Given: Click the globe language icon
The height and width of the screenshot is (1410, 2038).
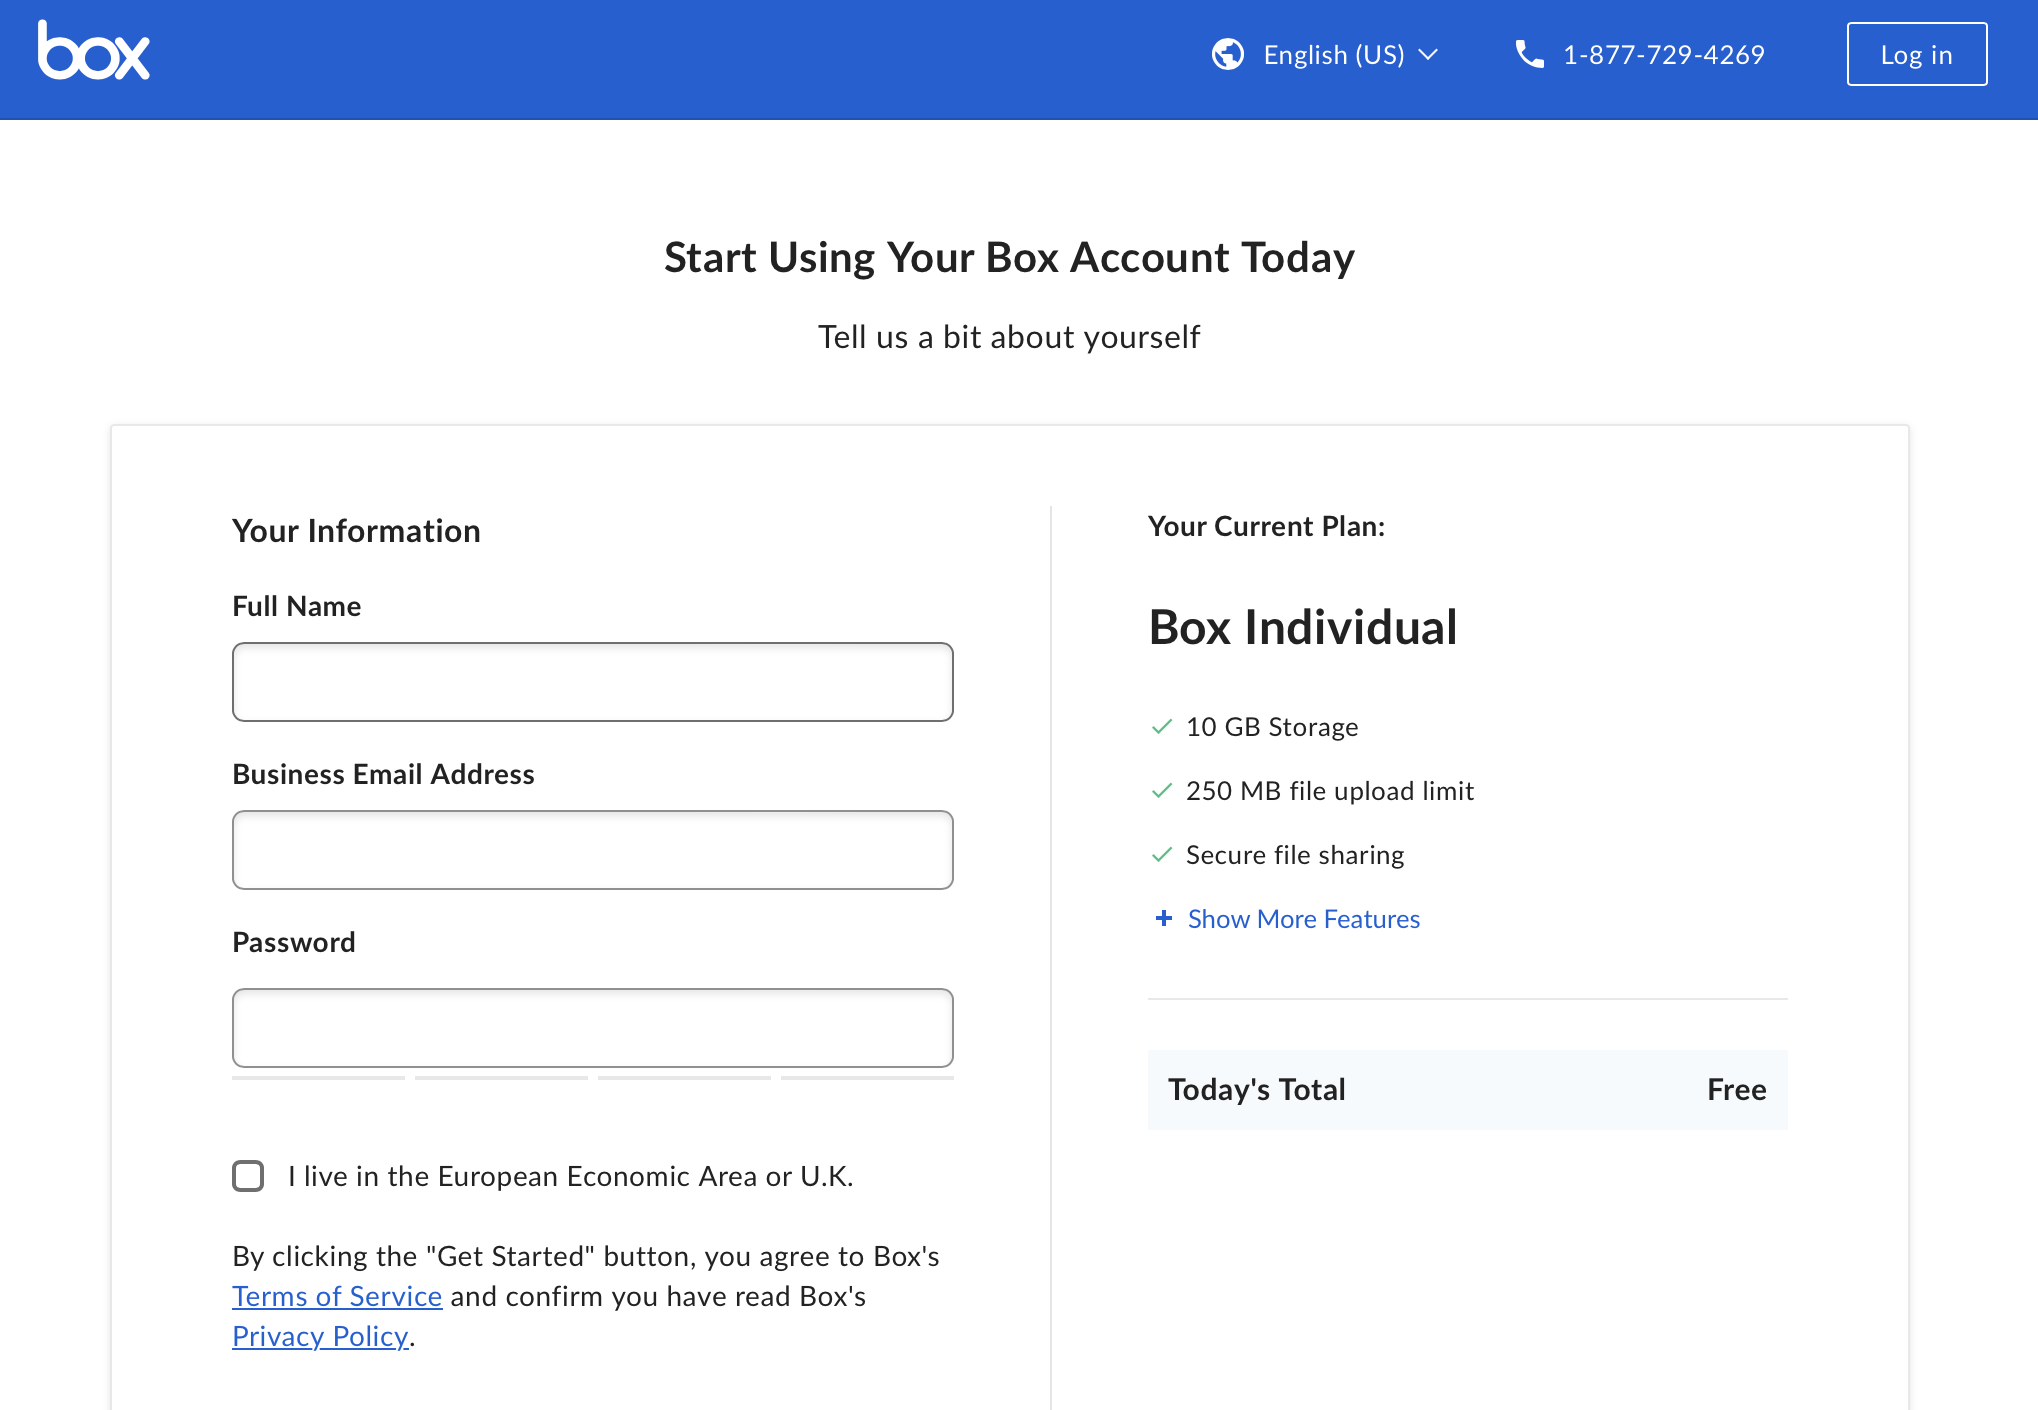Looking at the screenshot, I should (x=1228, y=54).
